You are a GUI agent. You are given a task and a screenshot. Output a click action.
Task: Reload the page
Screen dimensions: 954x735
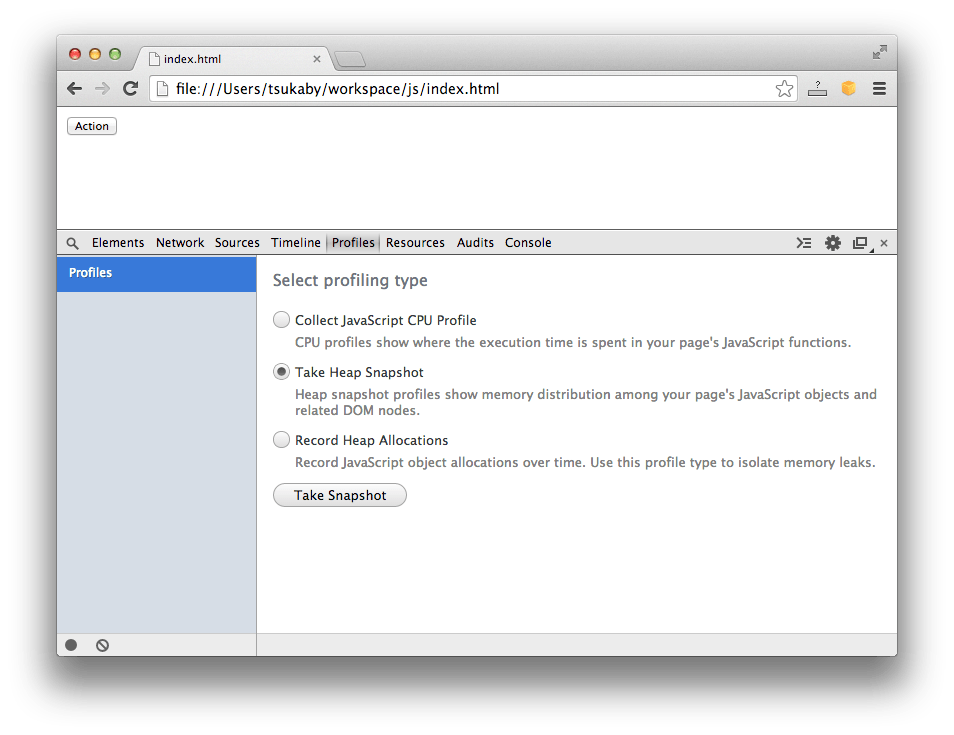point(130,89)
